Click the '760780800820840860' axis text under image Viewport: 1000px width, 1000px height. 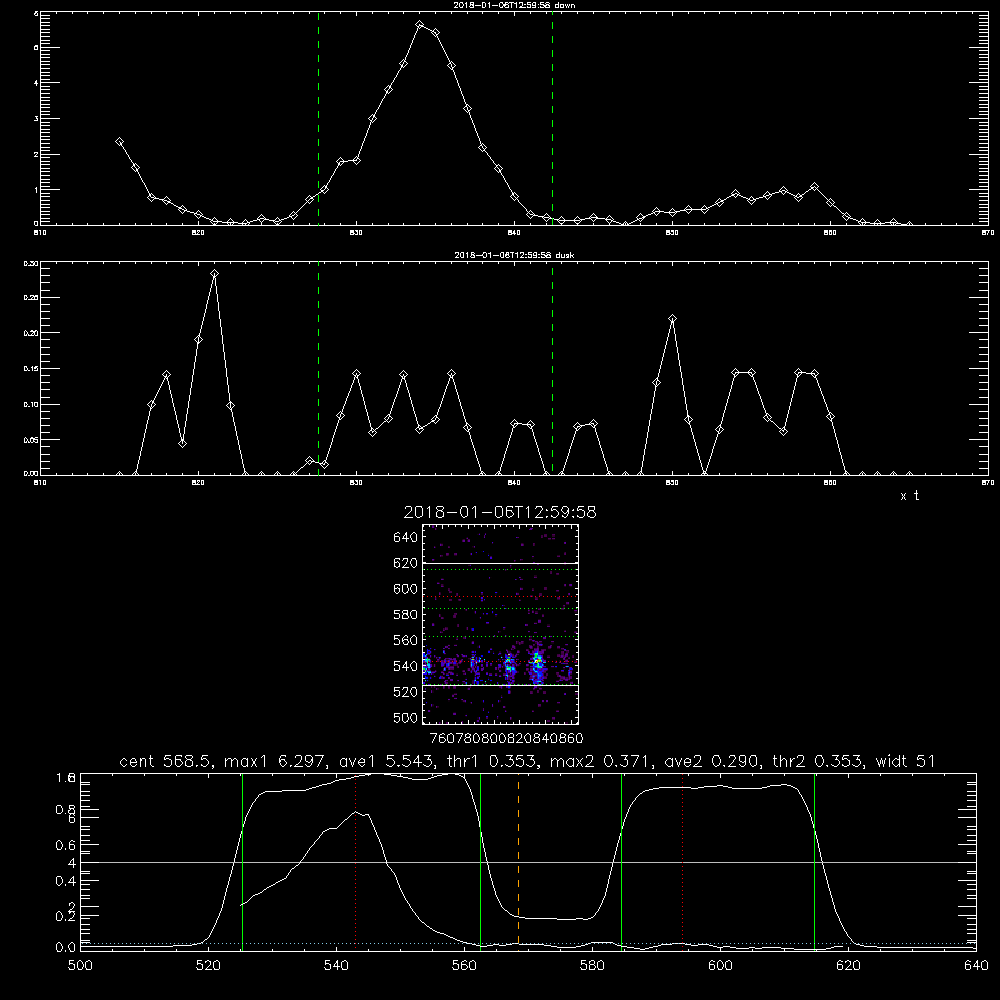click(x=507, y=739)
